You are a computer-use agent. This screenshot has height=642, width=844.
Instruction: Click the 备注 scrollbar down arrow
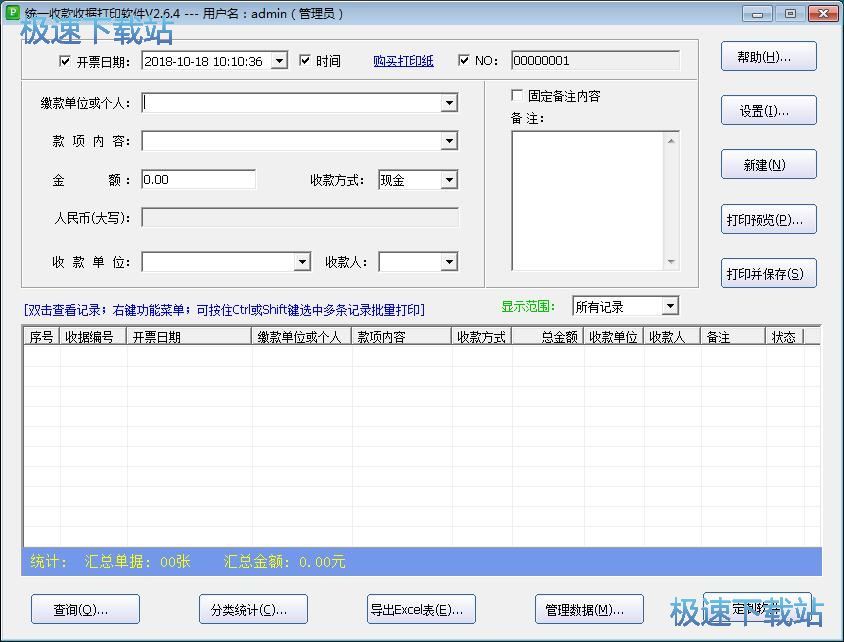click(x=671, y=262)
